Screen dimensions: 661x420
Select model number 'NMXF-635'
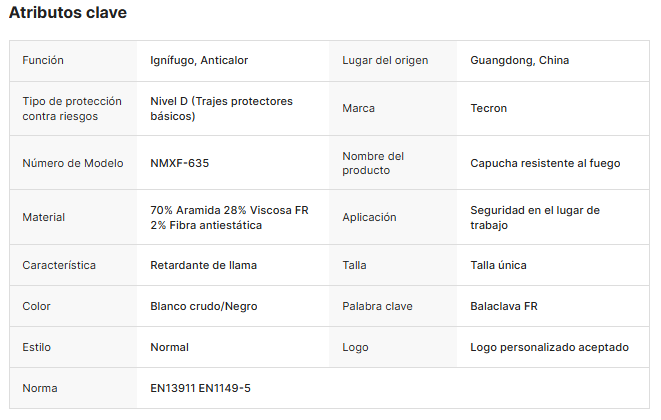180,163
